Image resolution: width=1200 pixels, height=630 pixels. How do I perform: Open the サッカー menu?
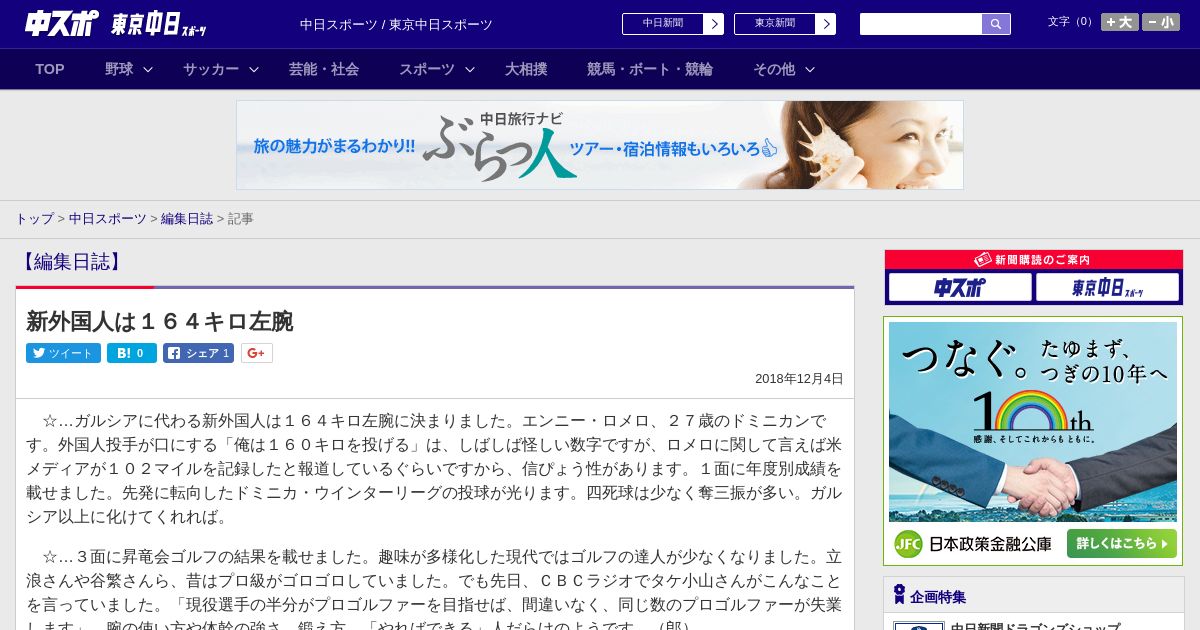[x=211, y=69]
